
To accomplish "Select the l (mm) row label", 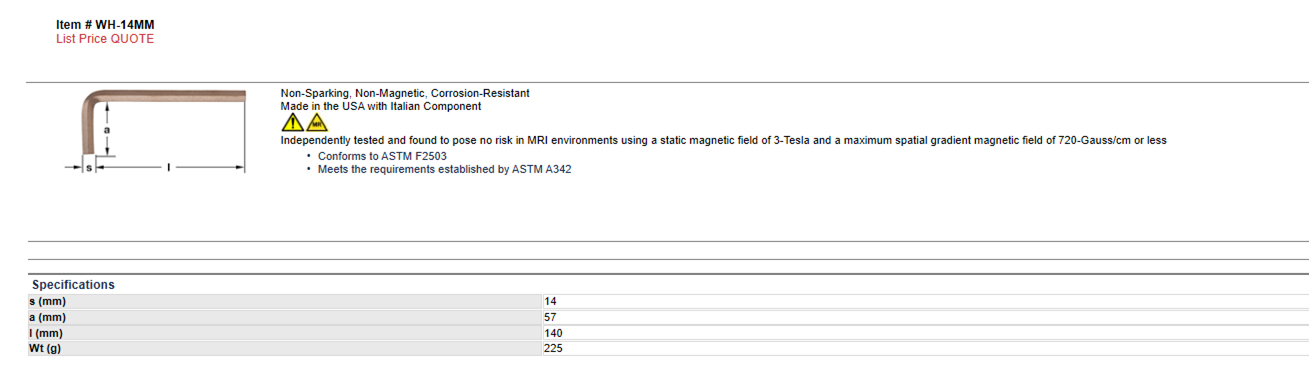I will click(x=46, y=333).
